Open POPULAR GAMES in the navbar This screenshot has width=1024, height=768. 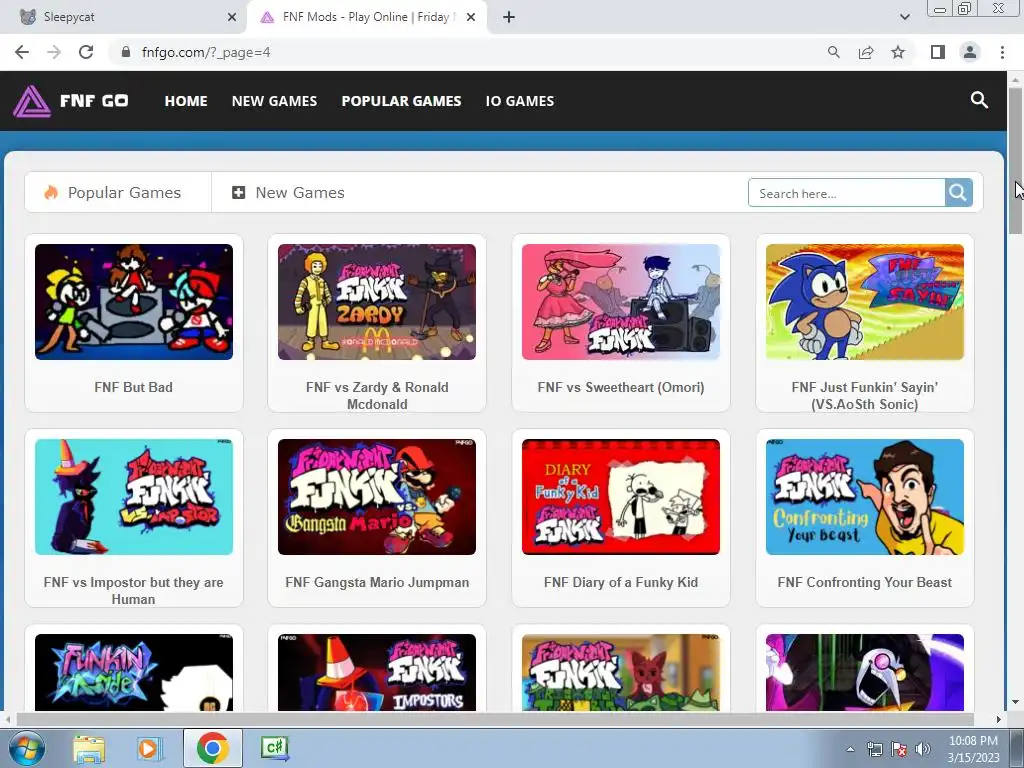point(402,101)
